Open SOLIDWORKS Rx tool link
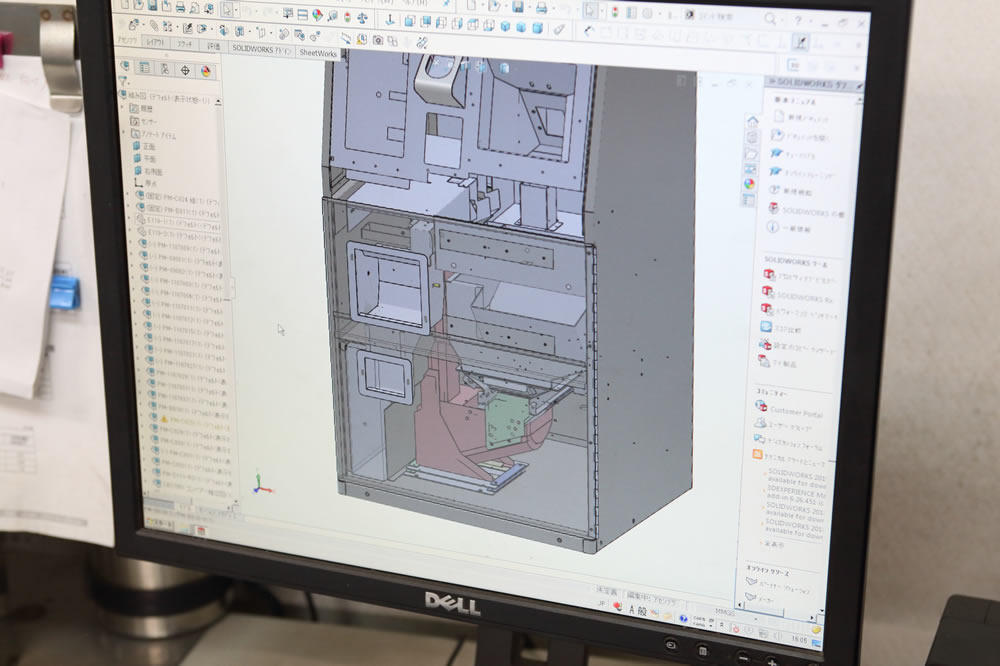The width and height of the screenshot is (1000, 666). (x=797, y=296)
